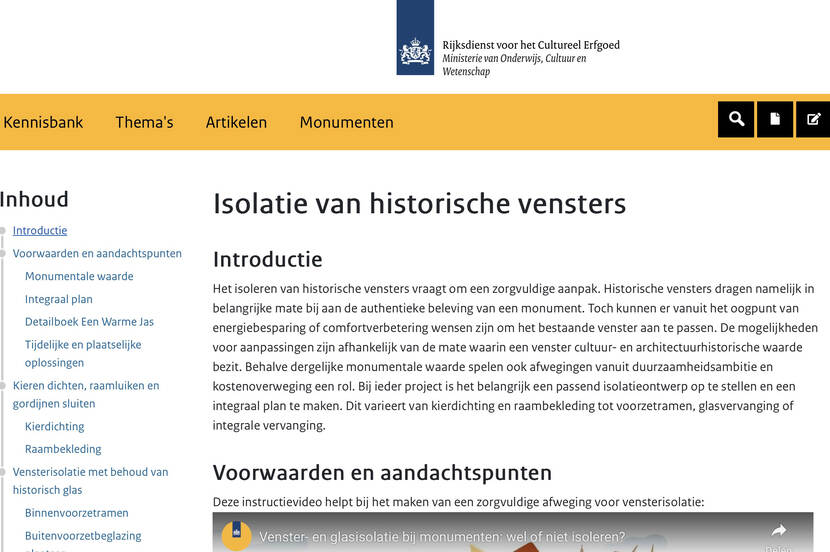The width and height of the screenshot is (830, 552).
Task: Go to the Introductie section link
Action: pos(40,231)
